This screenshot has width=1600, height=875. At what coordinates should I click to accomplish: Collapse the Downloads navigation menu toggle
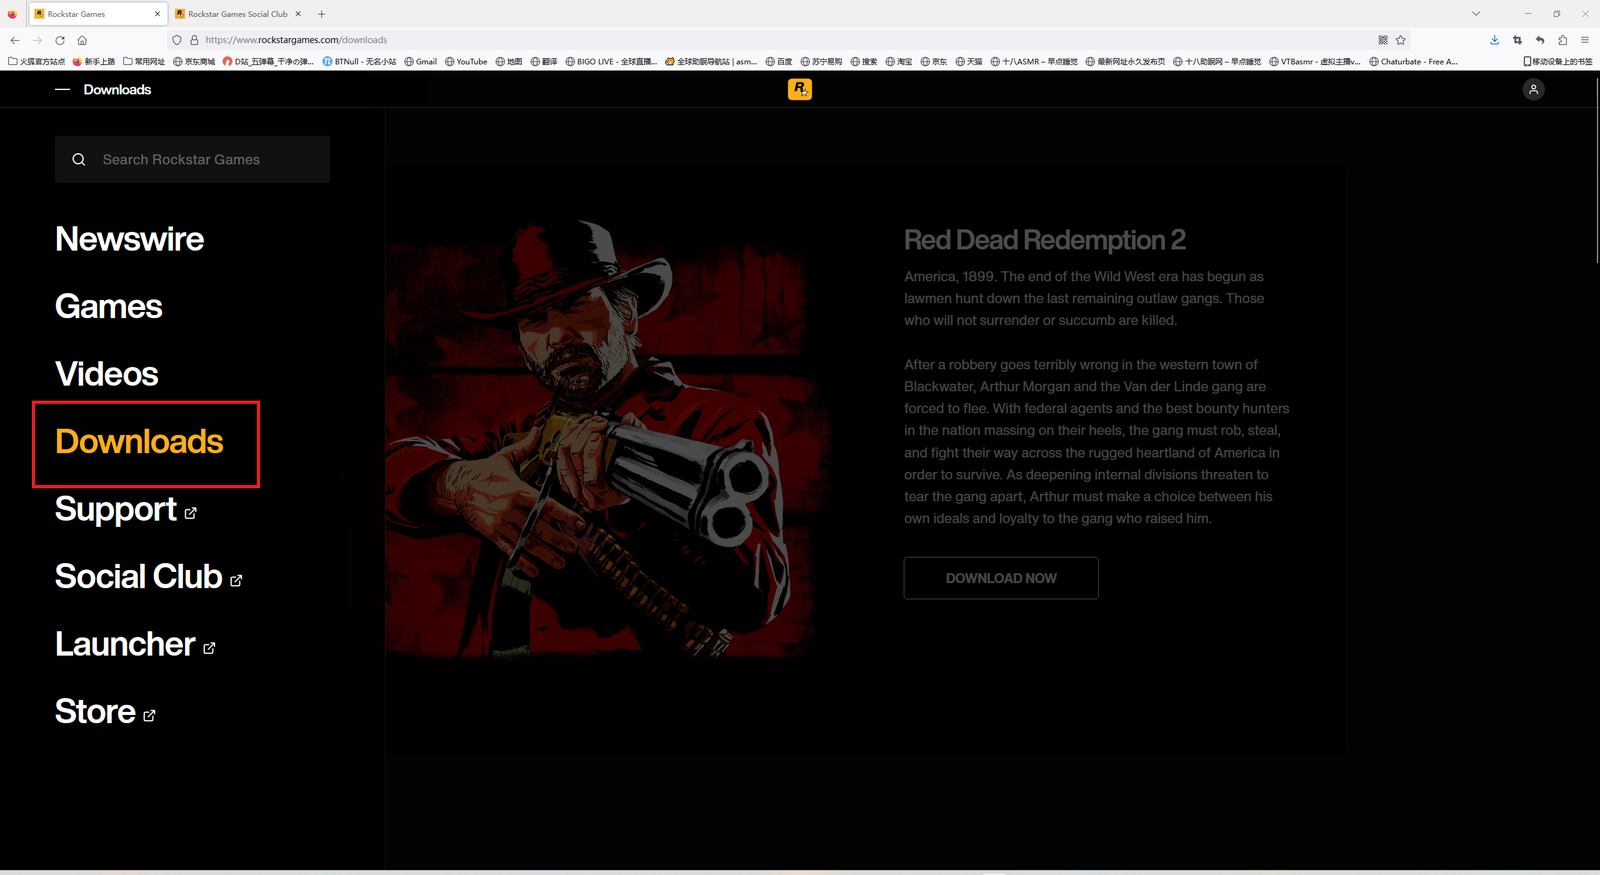click(63, 90)
